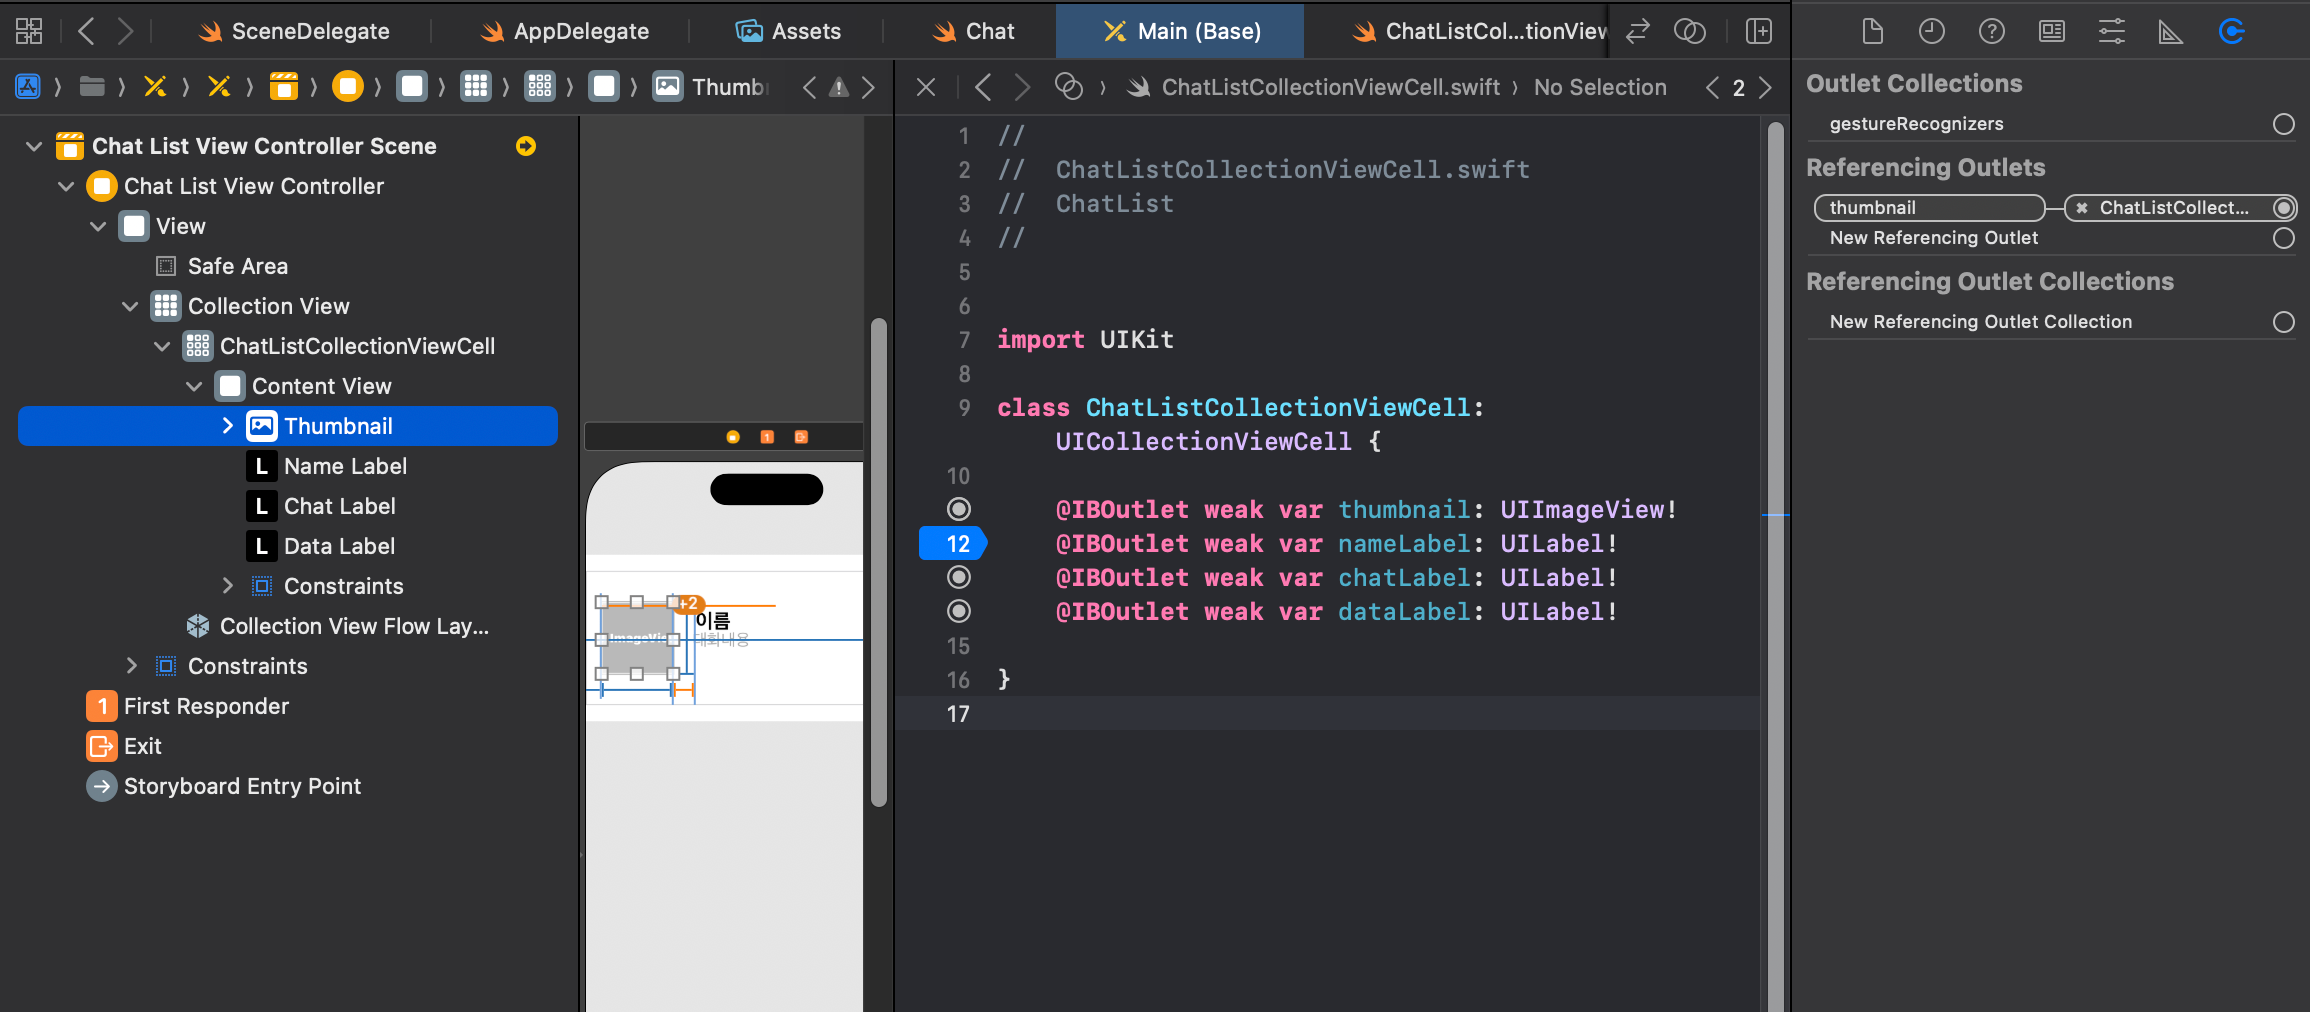Show the History inspector
Image resolution: width=2310 pixels, height=1012 pixels.
coord(1932,31)
